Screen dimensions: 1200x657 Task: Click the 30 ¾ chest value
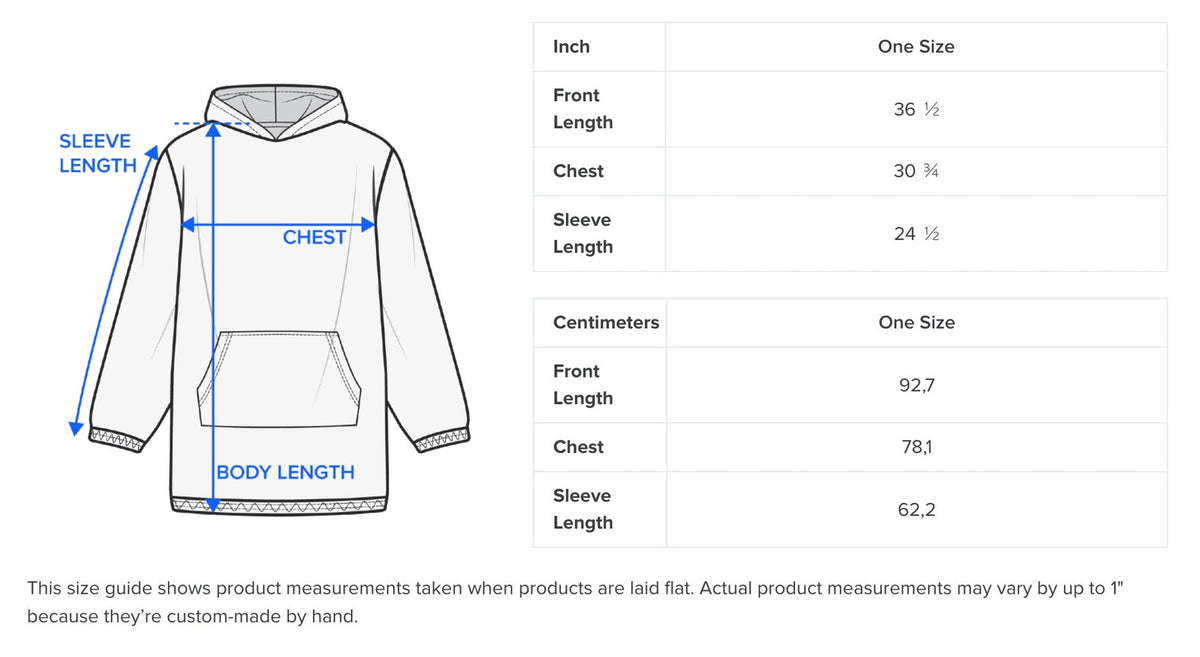point(915,171)
